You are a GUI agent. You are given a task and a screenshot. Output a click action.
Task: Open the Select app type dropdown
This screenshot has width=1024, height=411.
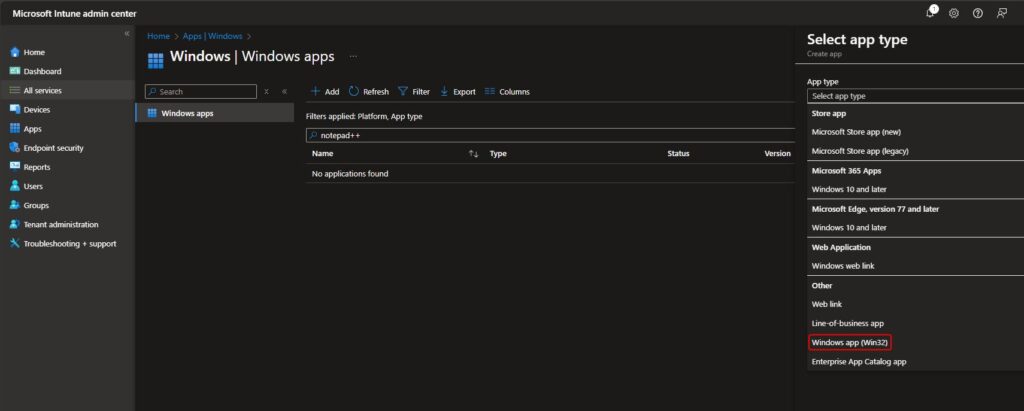916,96
